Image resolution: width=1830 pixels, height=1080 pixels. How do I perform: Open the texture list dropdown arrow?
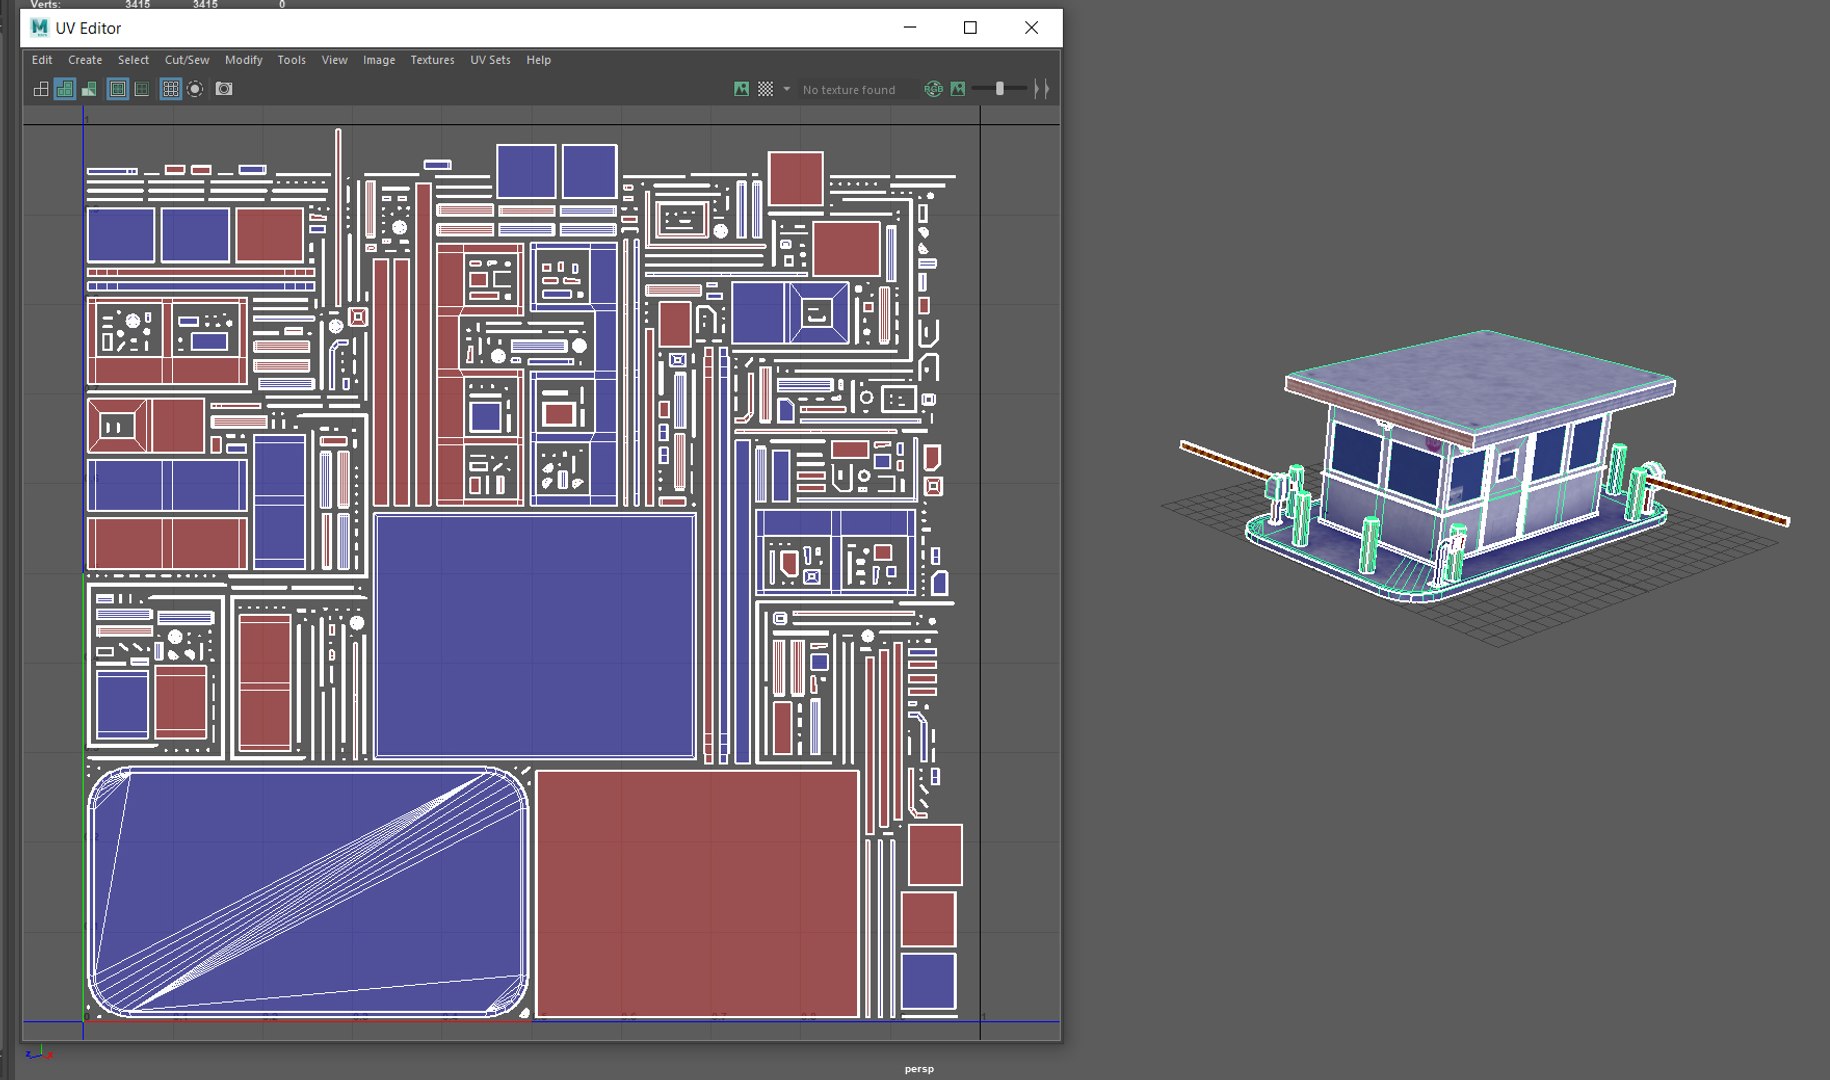pos(786,89)
